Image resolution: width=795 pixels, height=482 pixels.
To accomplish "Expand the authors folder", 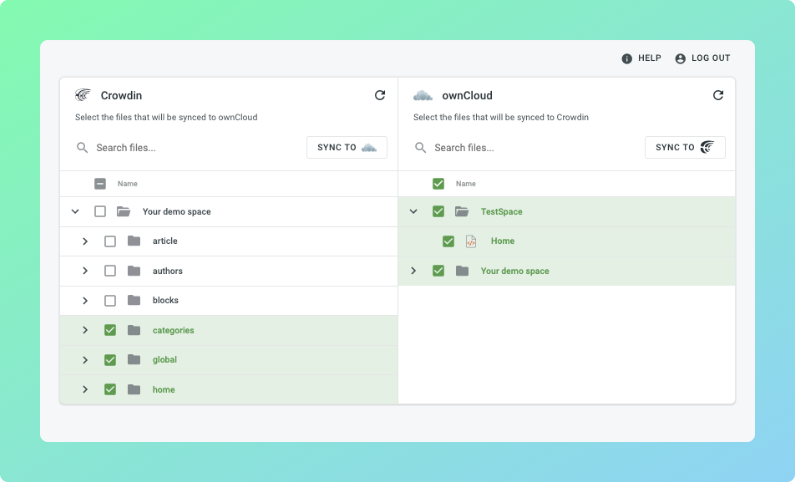I will (x=85, y=271).
